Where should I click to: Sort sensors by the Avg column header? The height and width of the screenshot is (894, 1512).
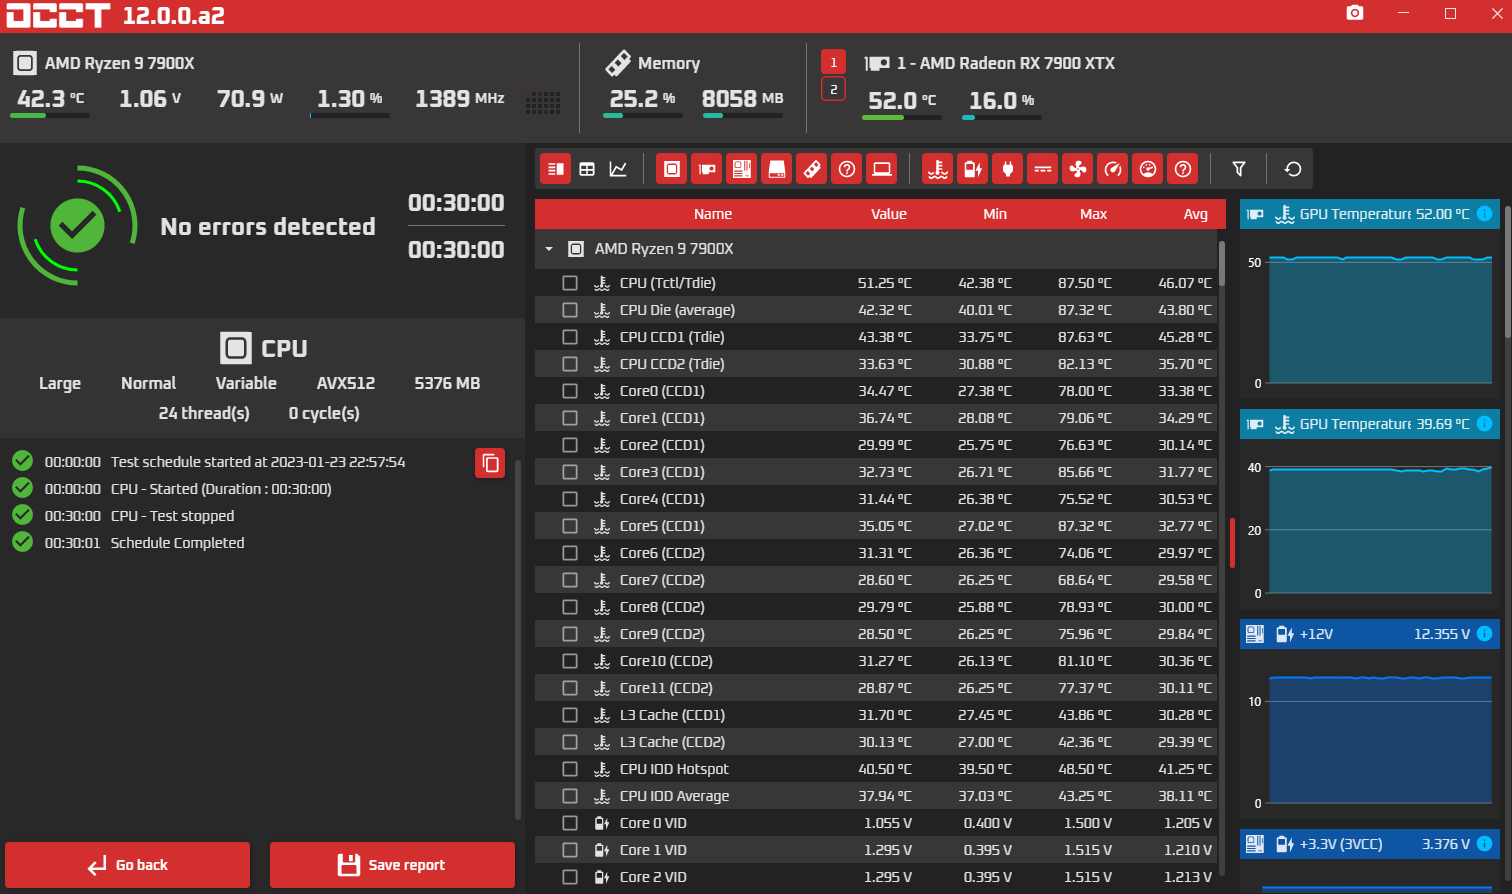pyautogui.click(x=1196, y=214)
